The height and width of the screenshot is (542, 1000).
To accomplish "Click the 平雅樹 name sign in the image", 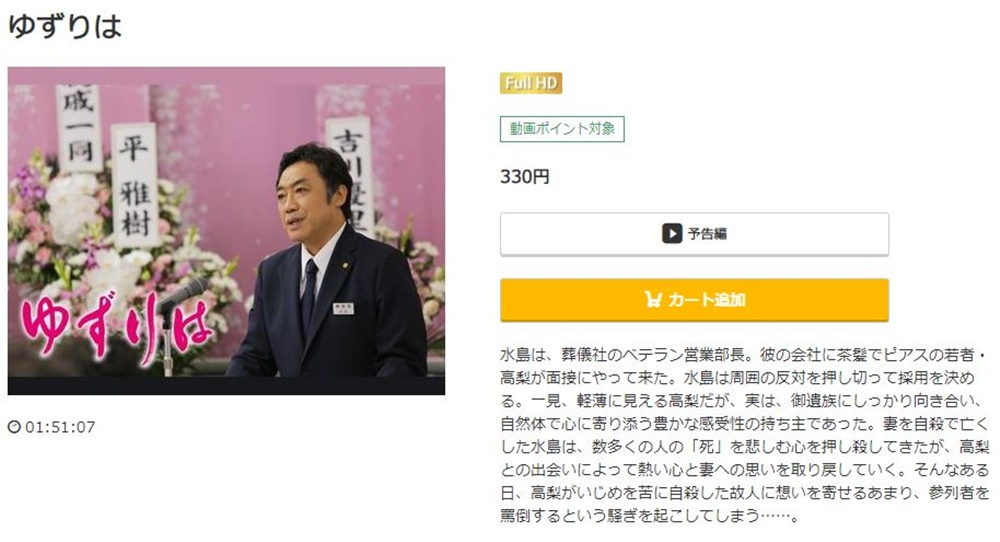I will [x=135, y=186].
